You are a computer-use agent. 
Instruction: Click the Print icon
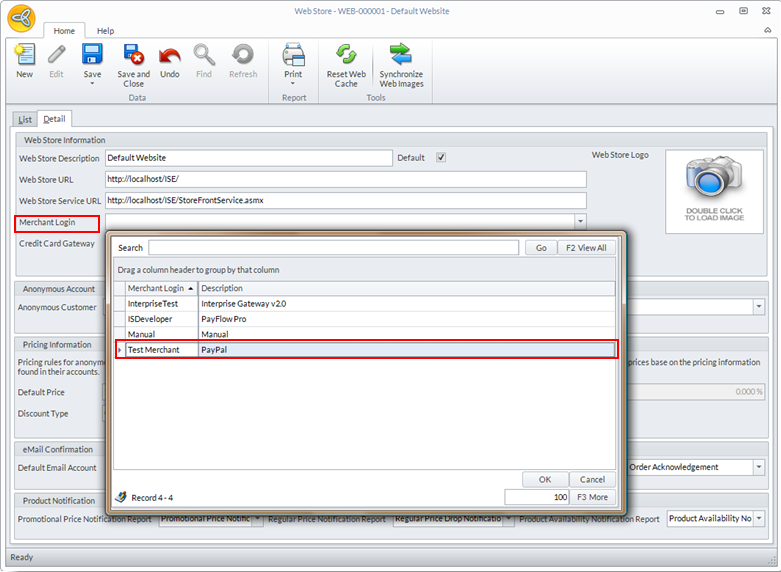click(x=293, y=56)
